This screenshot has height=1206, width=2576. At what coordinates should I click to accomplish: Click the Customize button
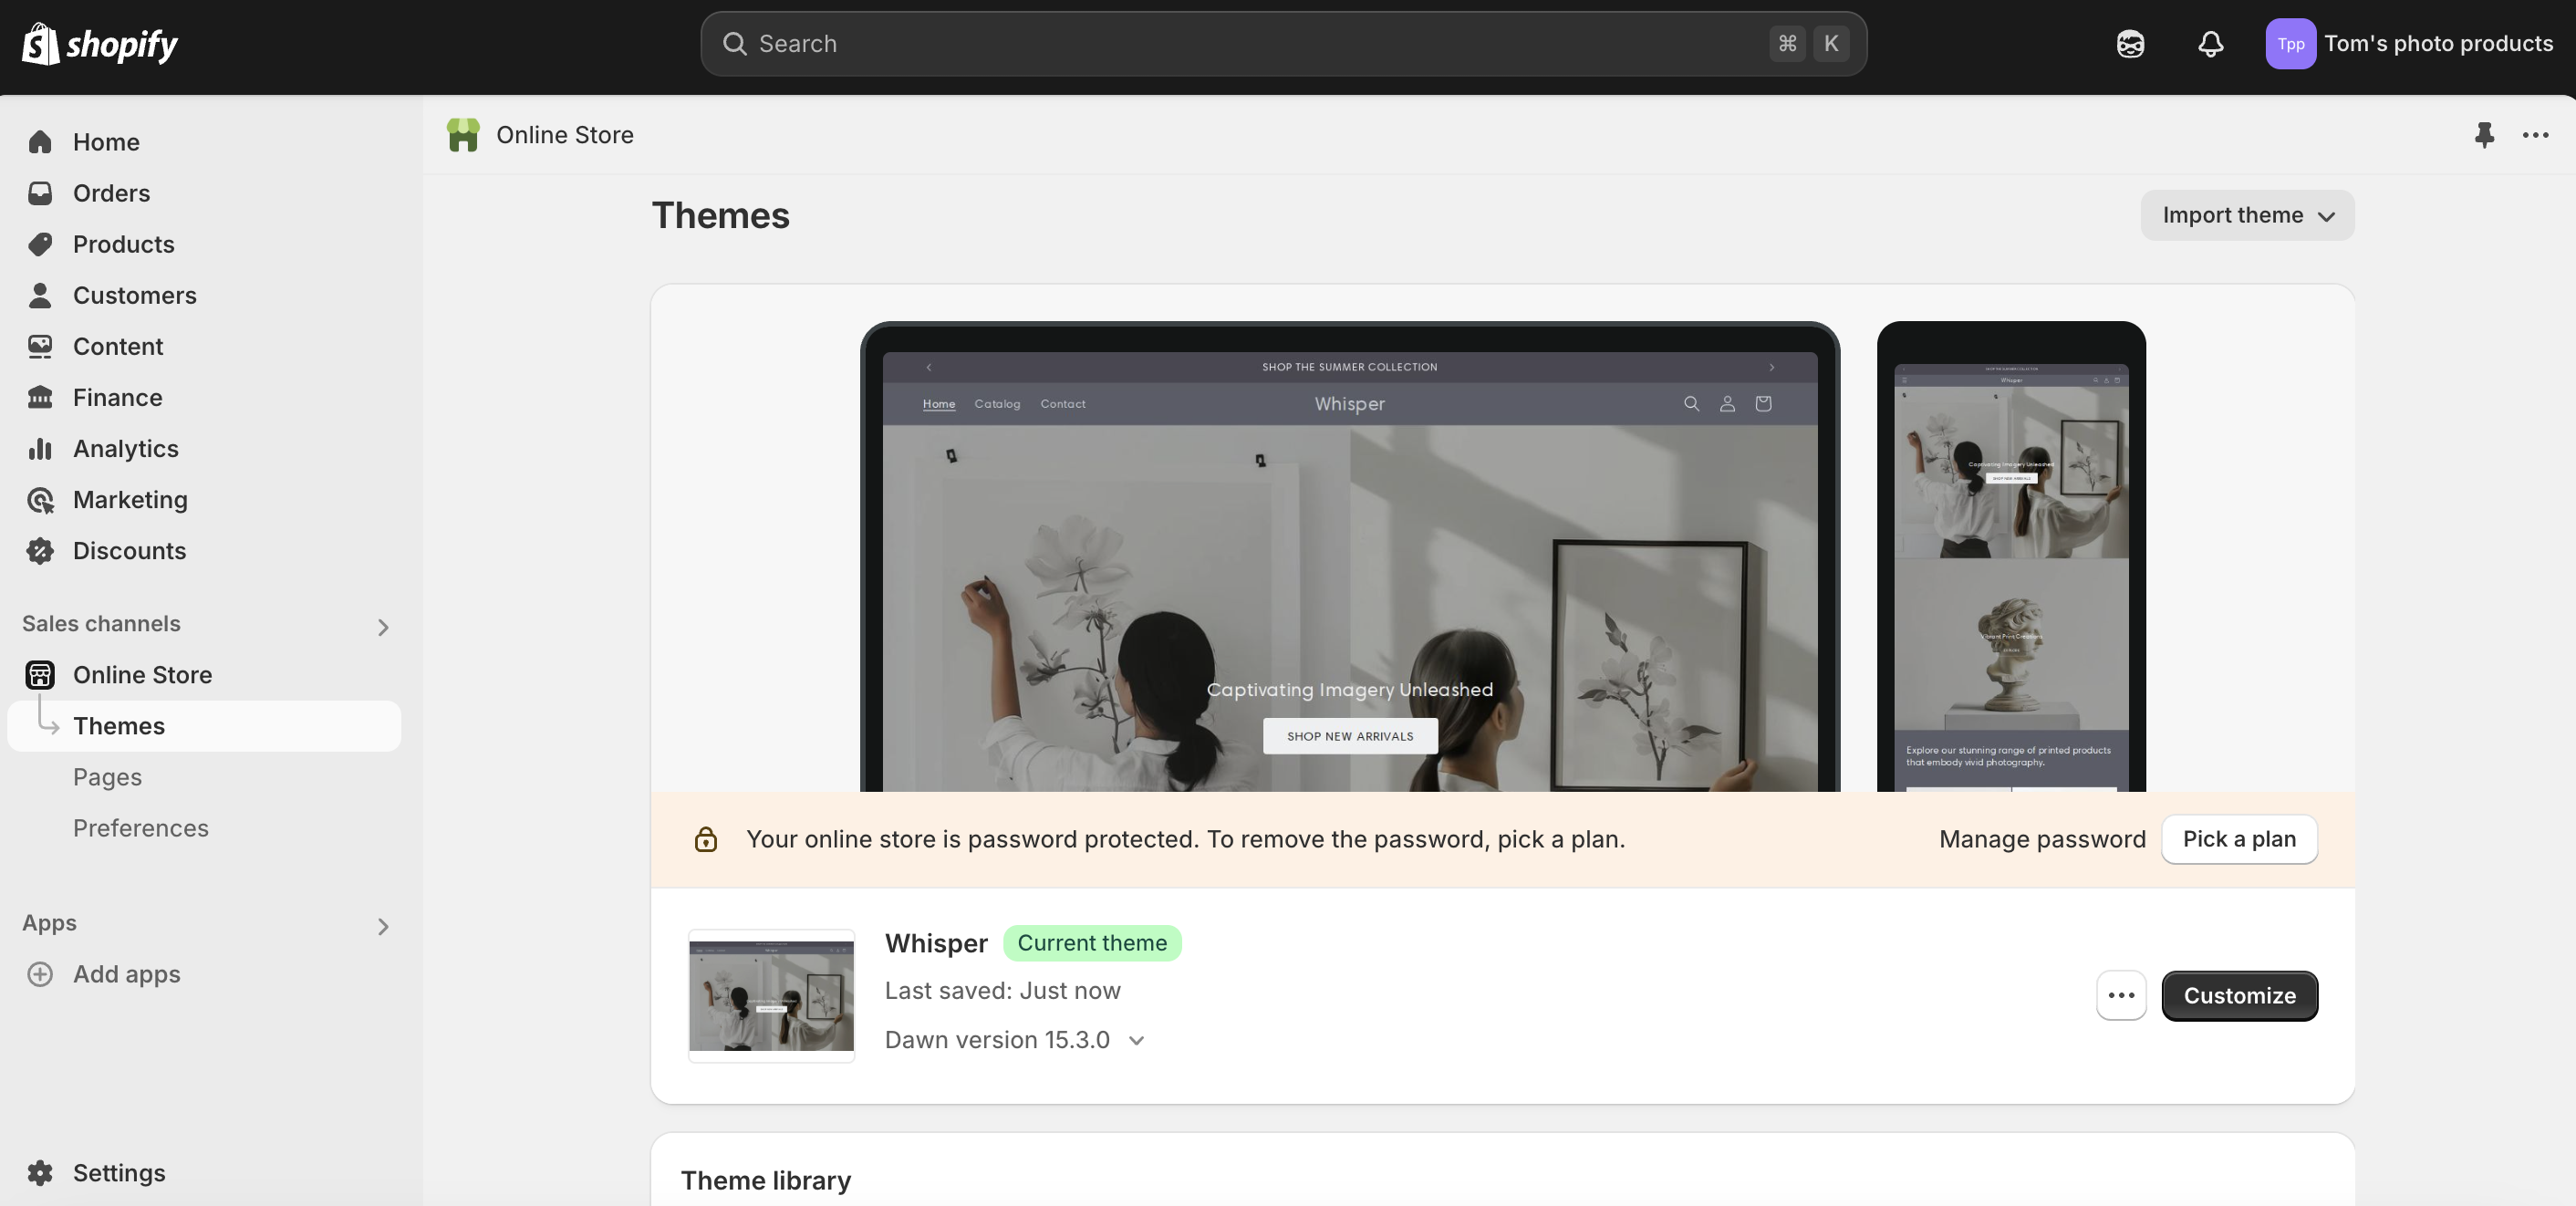pos(2239,995)
